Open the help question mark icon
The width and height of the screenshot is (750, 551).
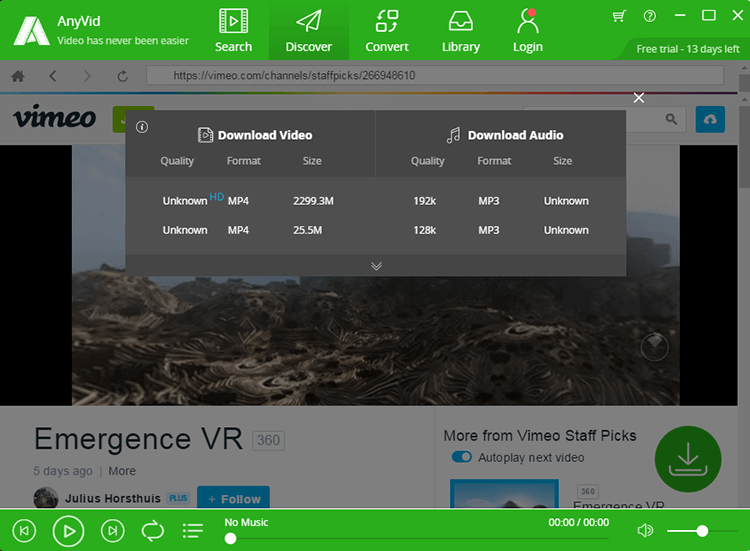[650, 16]
